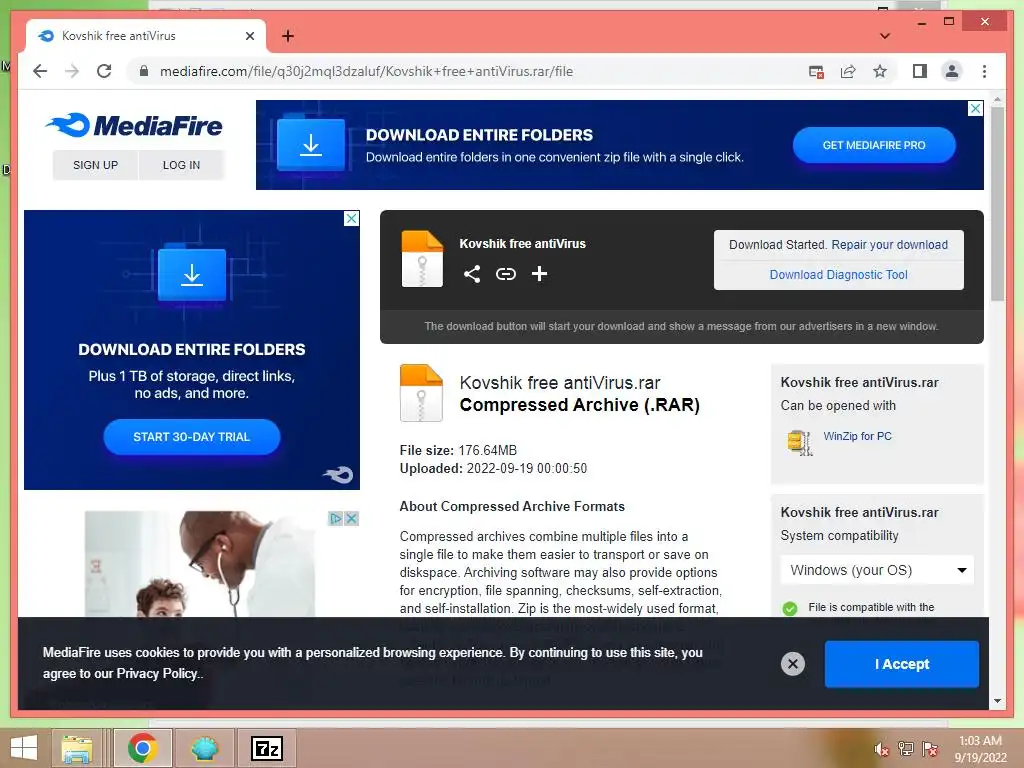Open the Windows (your OS) dropdown
Image resolution: width=1024 pixels, height=768 pixels.
[x=877, y=570]
